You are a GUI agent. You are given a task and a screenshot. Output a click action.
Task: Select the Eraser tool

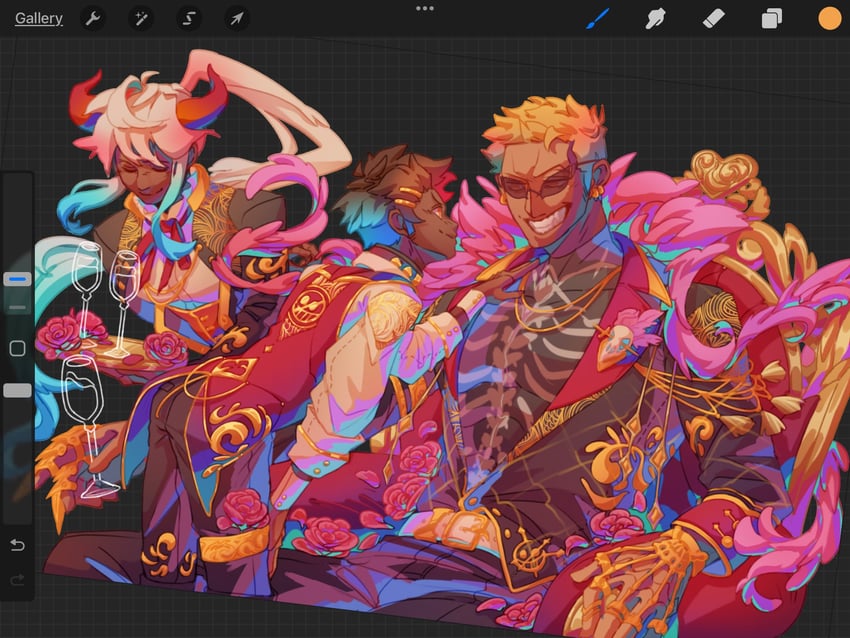pyautogui.click(x=713, y=19)
